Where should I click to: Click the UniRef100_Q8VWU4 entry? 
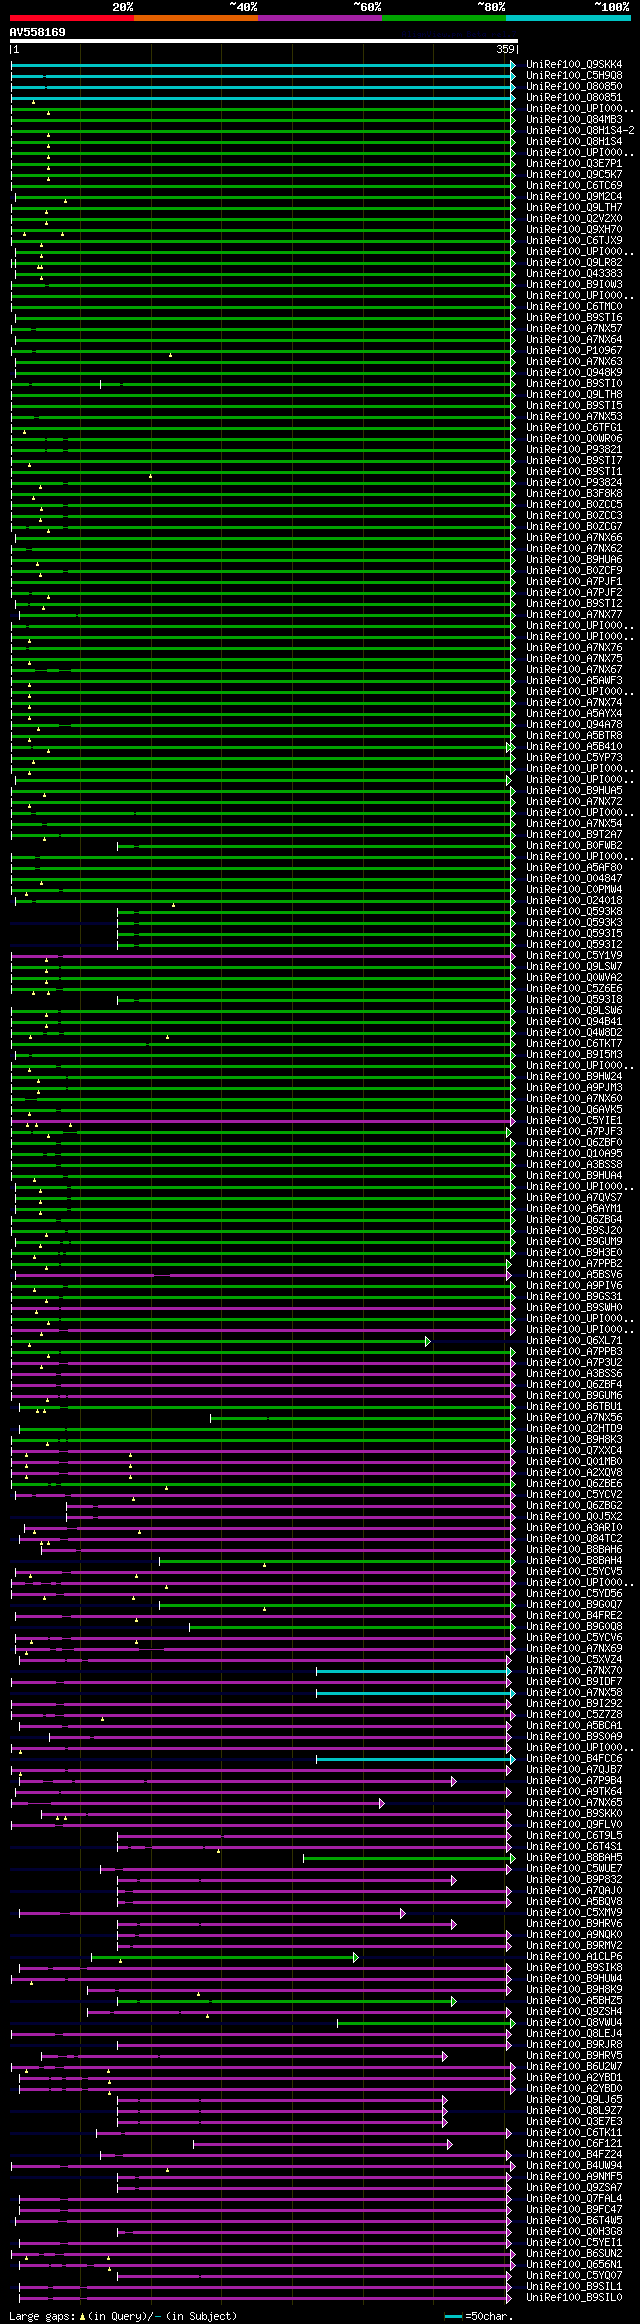click(x=574, y=2023)
